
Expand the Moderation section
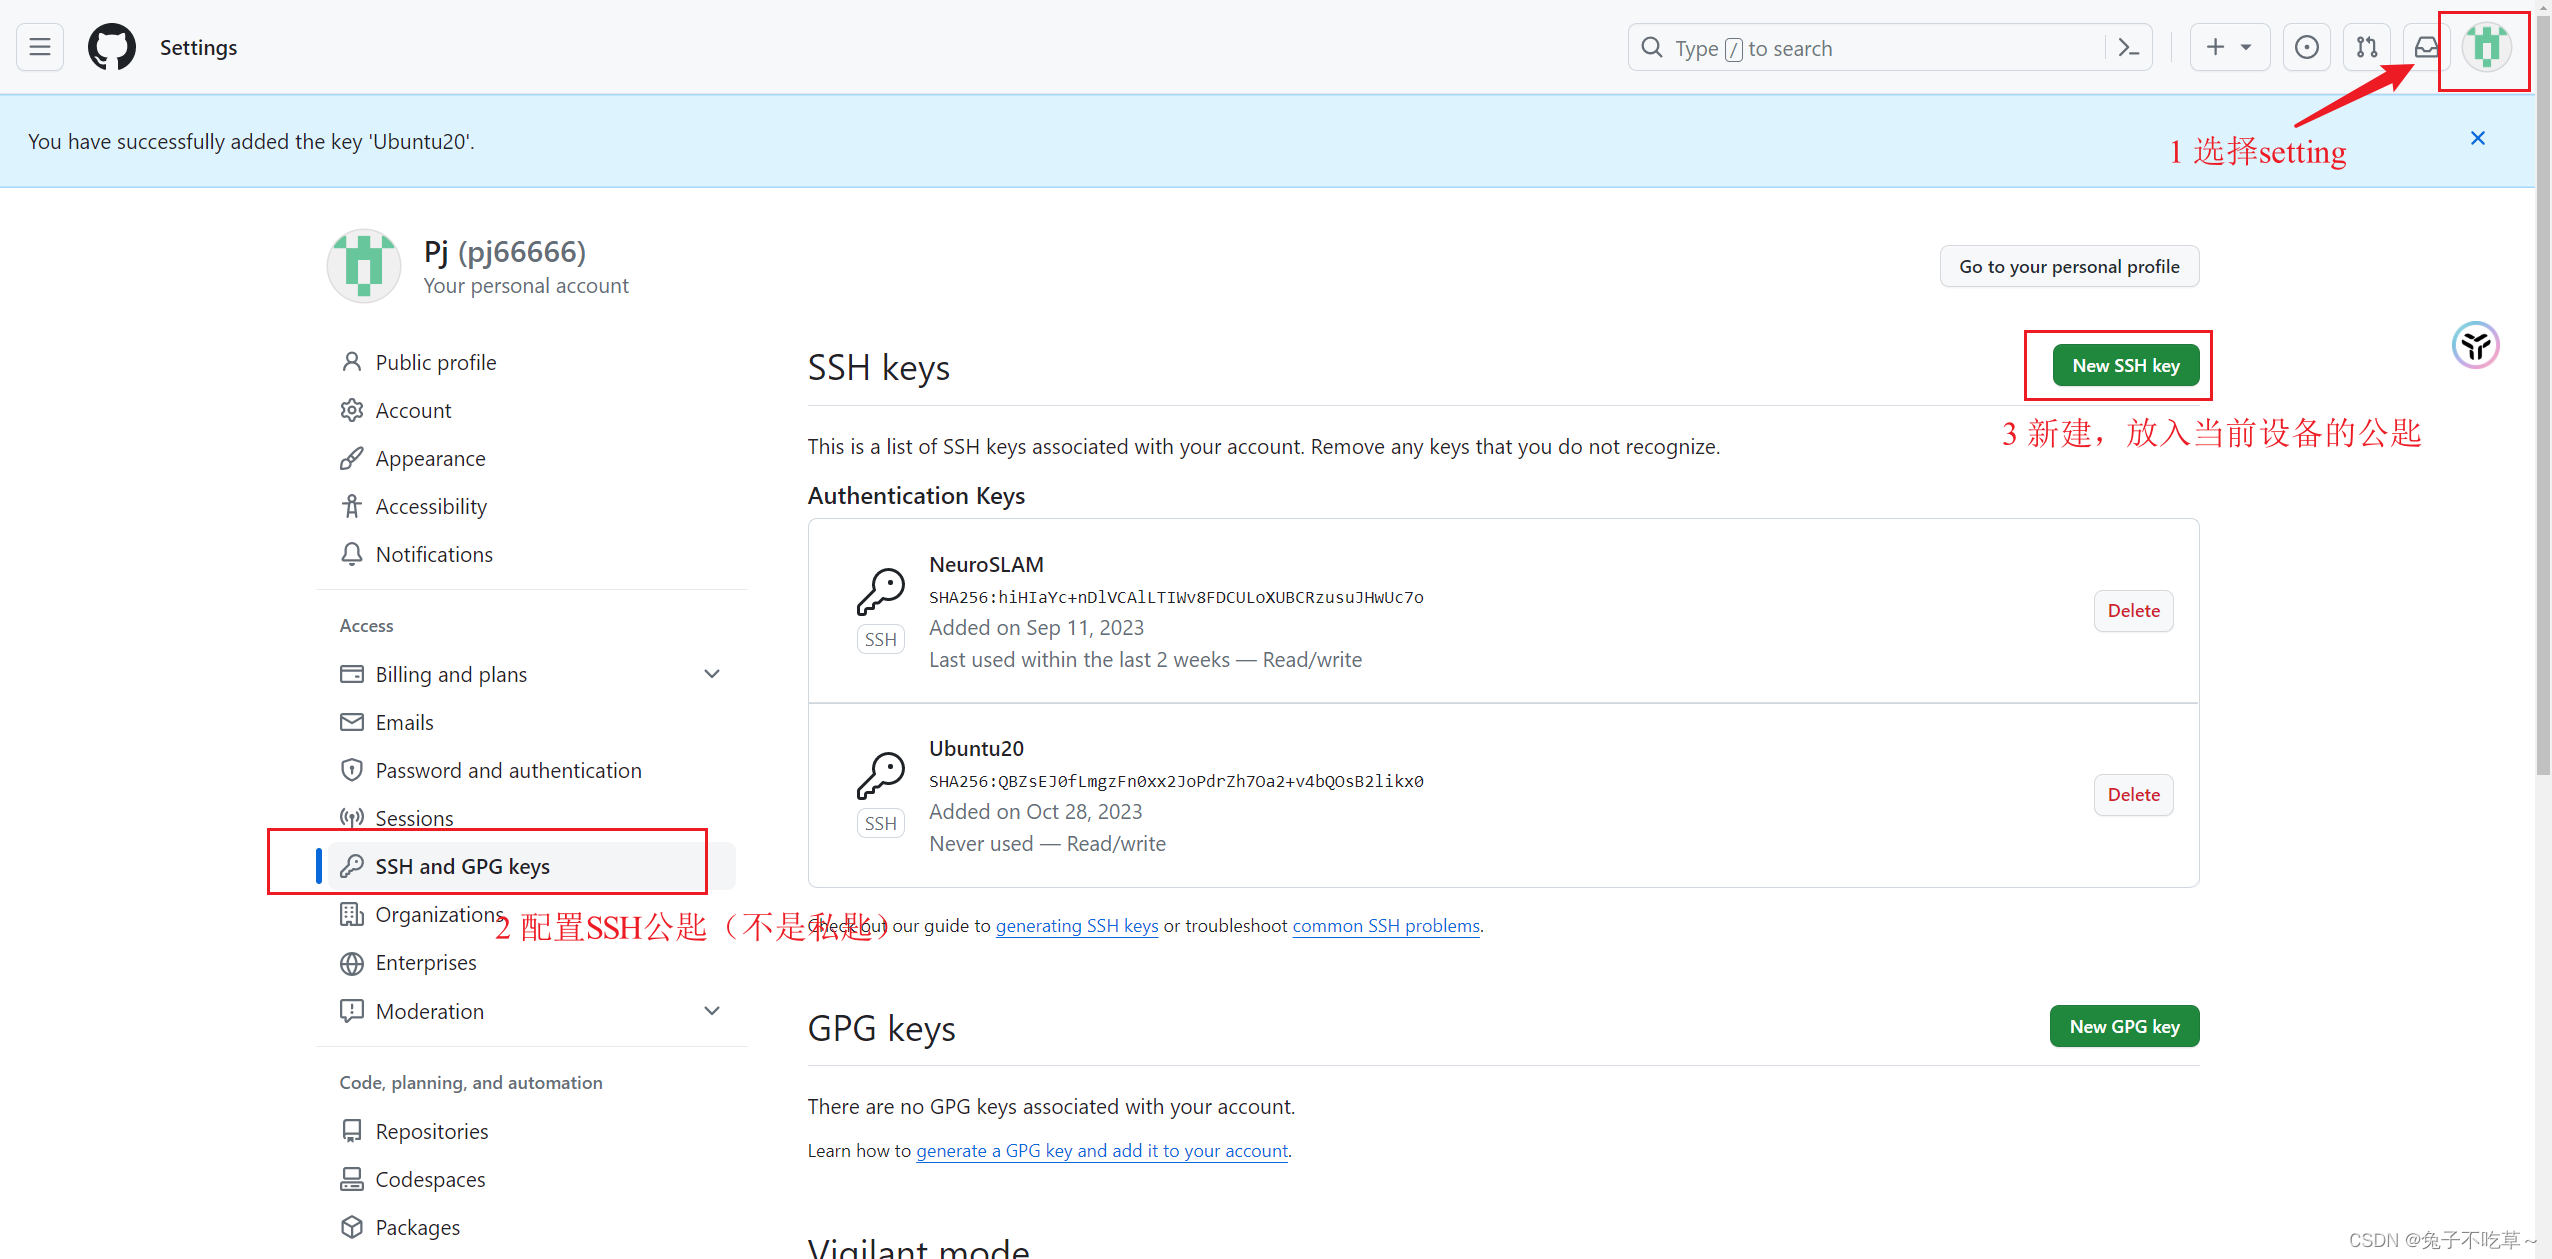point(712,1010)
